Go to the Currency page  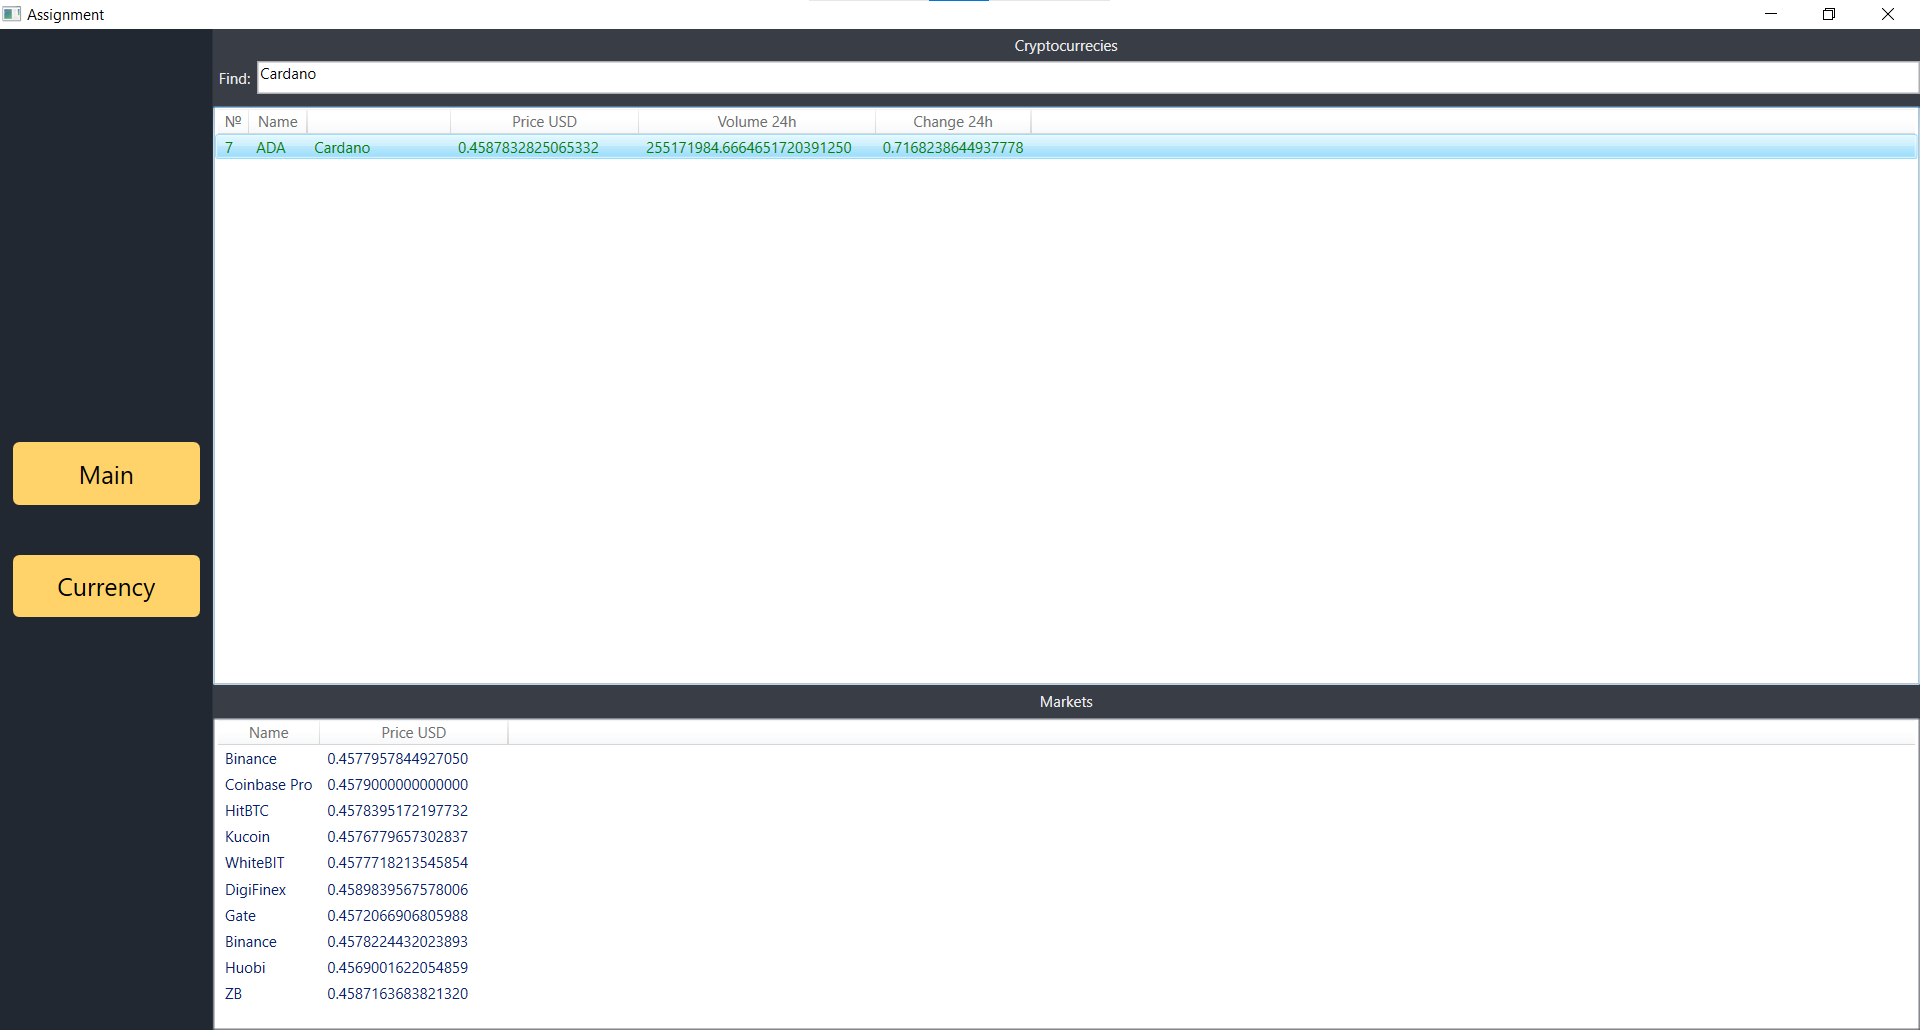[106, 586]
